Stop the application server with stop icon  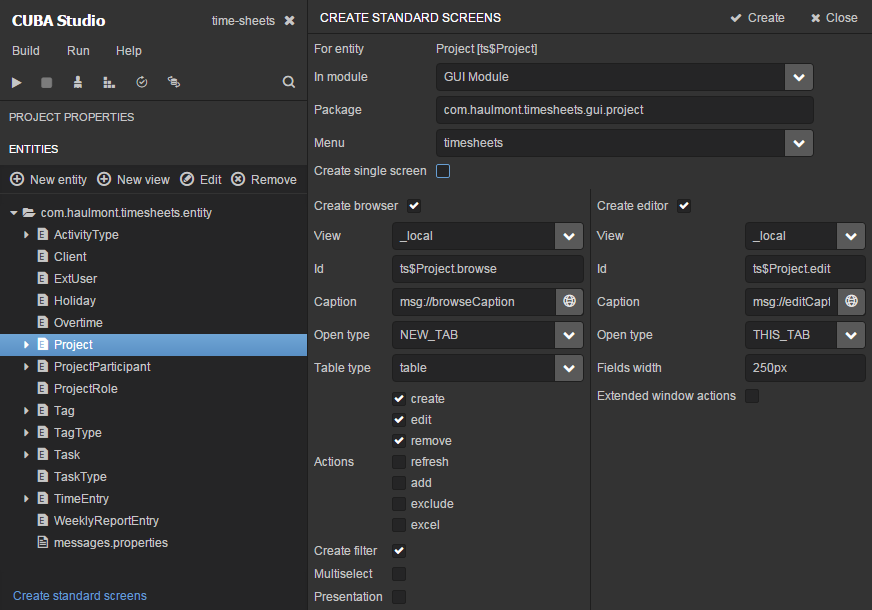click(x=47, y=82)
